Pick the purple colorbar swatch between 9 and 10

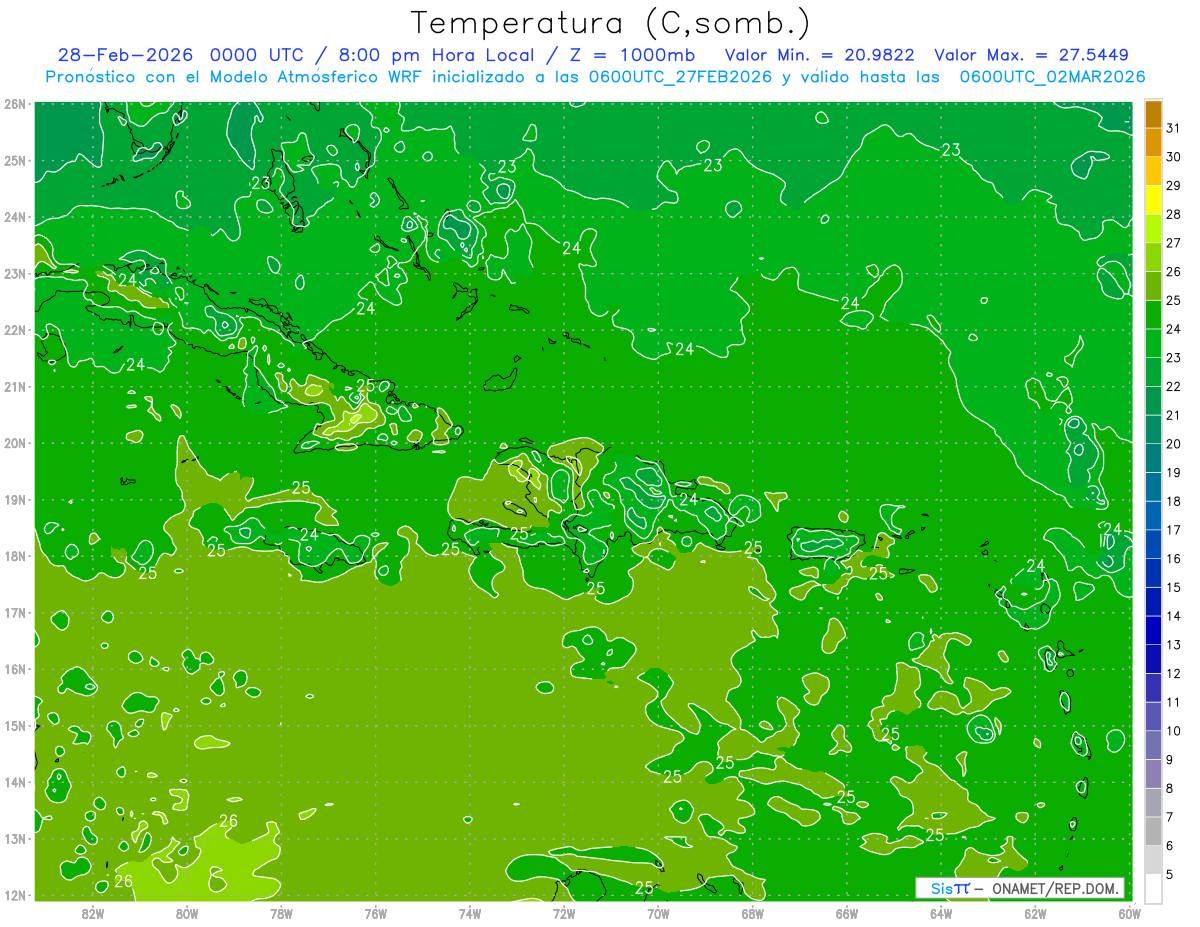[1153, 745]
